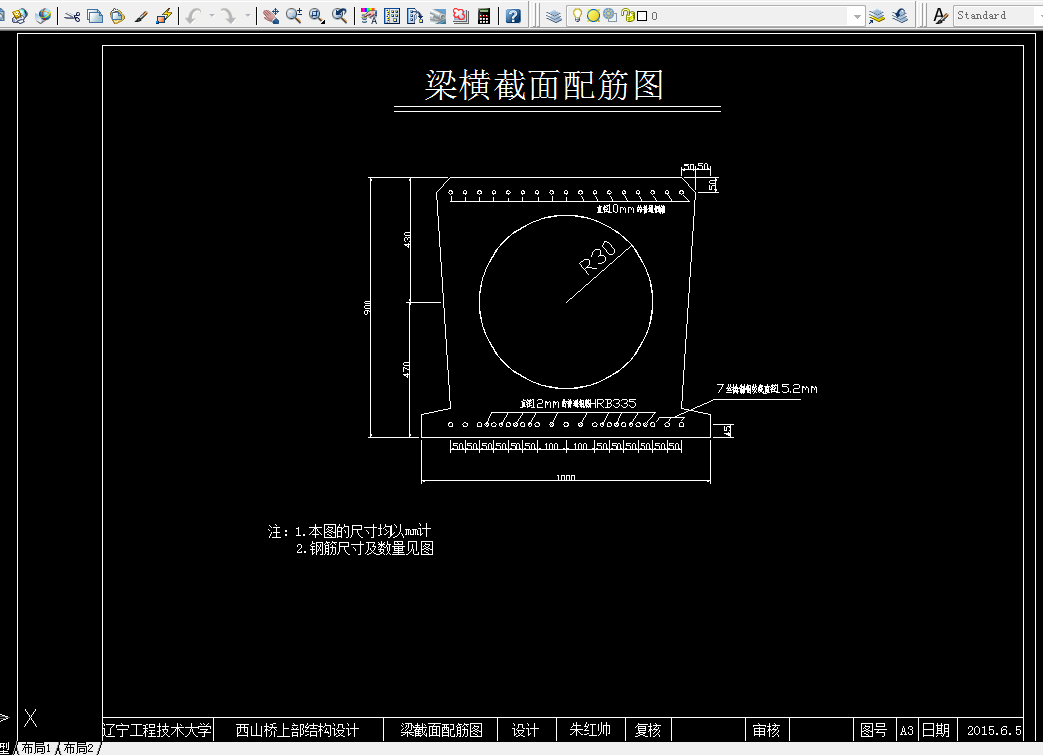Open the Sheet Set Manager icon
The height and width of the screenshot is (755, 1043).
(x=438, y=15)
